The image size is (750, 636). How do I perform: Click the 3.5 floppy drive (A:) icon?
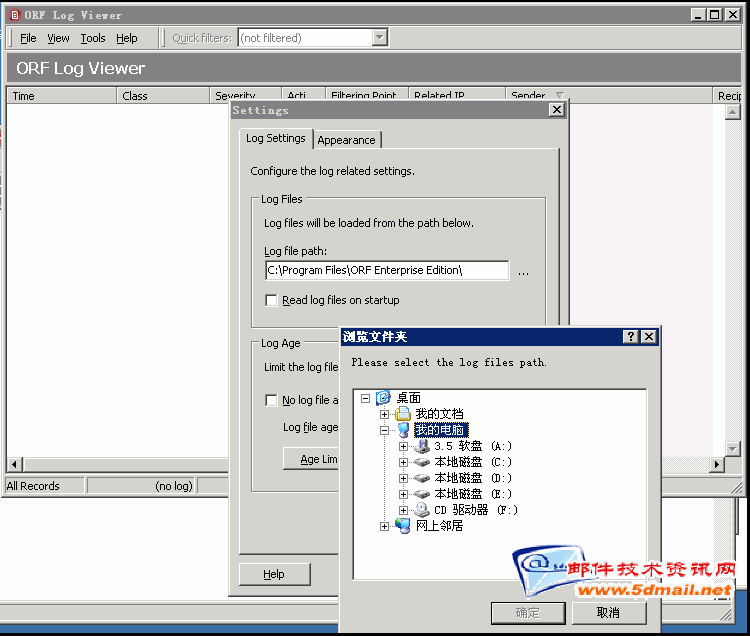coord(421,446)
